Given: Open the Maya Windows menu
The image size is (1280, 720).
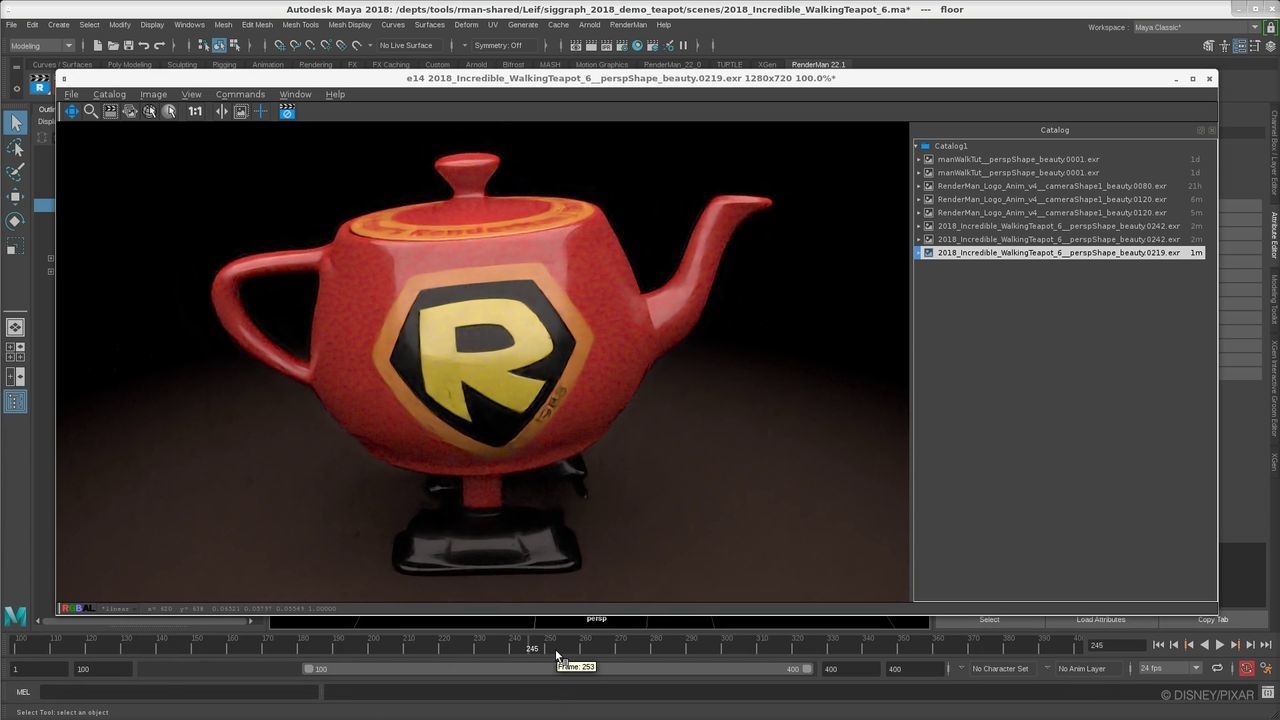Looking at the screenshot, I should pos(189,25).
